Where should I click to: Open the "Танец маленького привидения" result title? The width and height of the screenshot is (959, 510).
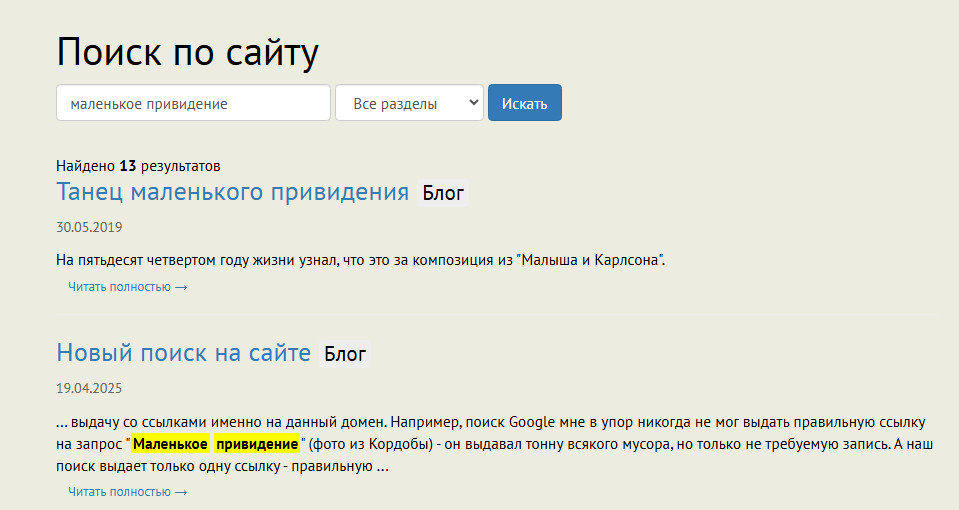[x=233, y=192]
